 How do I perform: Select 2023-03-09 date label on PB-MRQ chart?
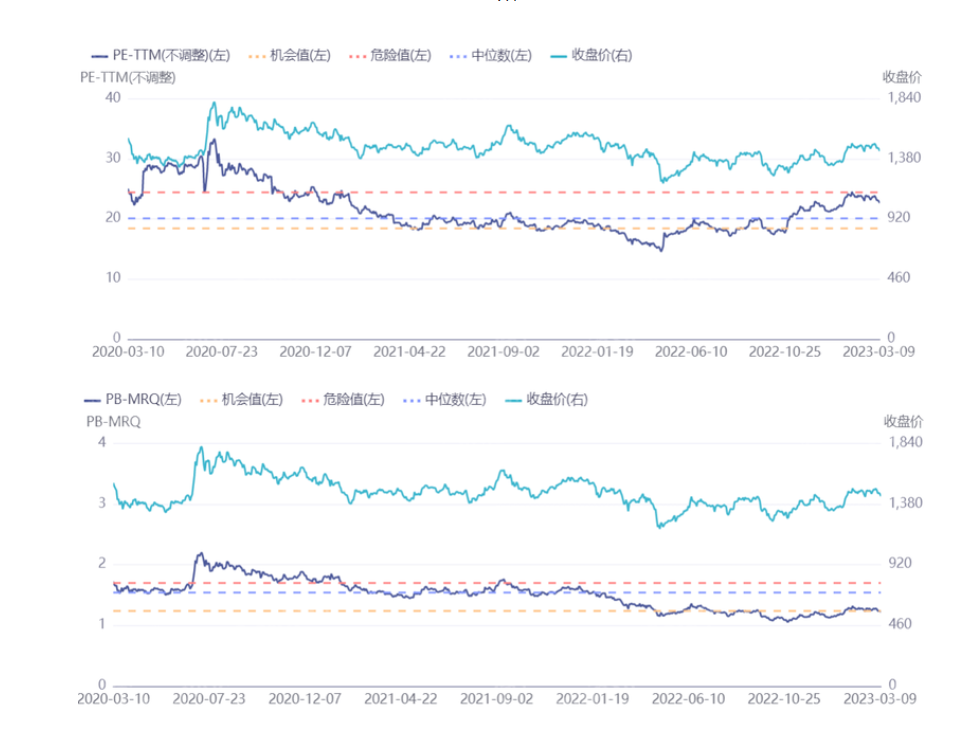pos(879,699)
